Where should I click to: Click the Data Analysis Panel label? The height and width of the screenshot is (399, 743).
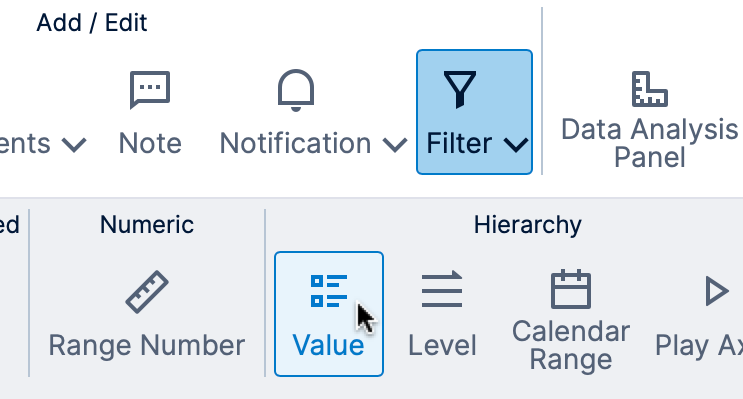click(650, 143)
